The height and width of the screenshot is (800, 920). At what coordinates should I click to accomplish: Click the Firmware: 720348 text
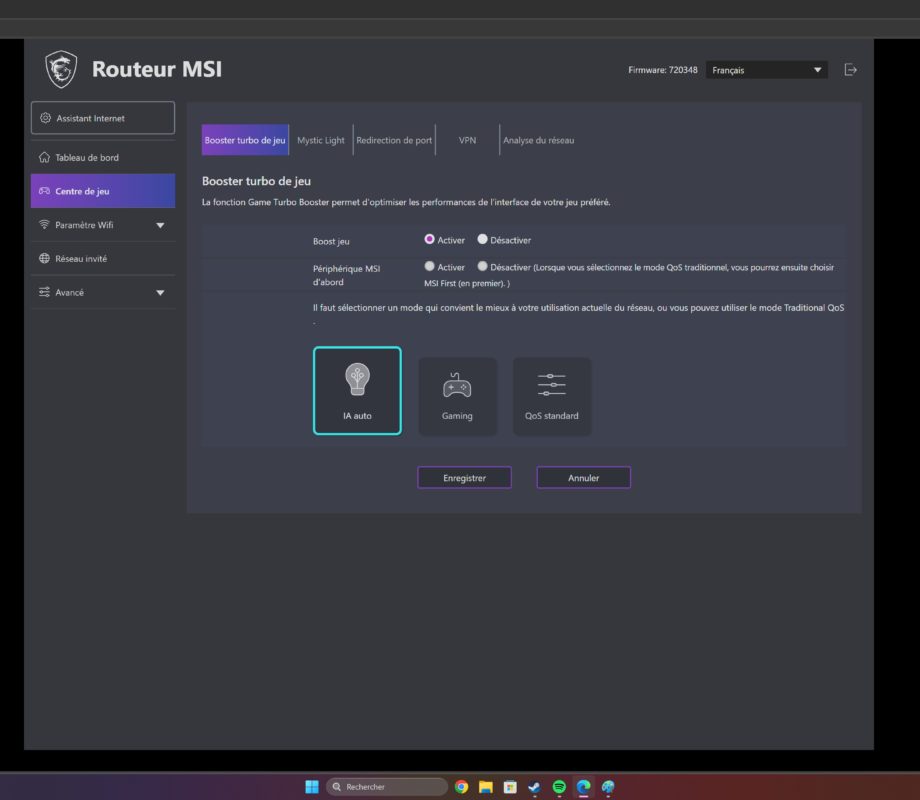click(x=663, y=70)
